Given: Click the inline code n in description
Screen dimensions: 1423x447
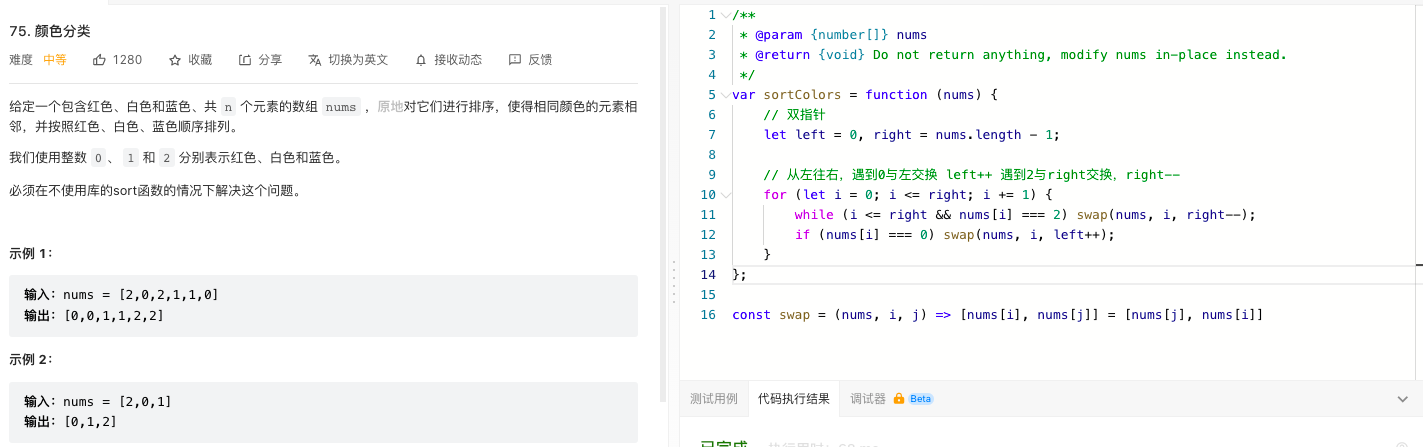Looking at the screenshot, I should [228, 107].
